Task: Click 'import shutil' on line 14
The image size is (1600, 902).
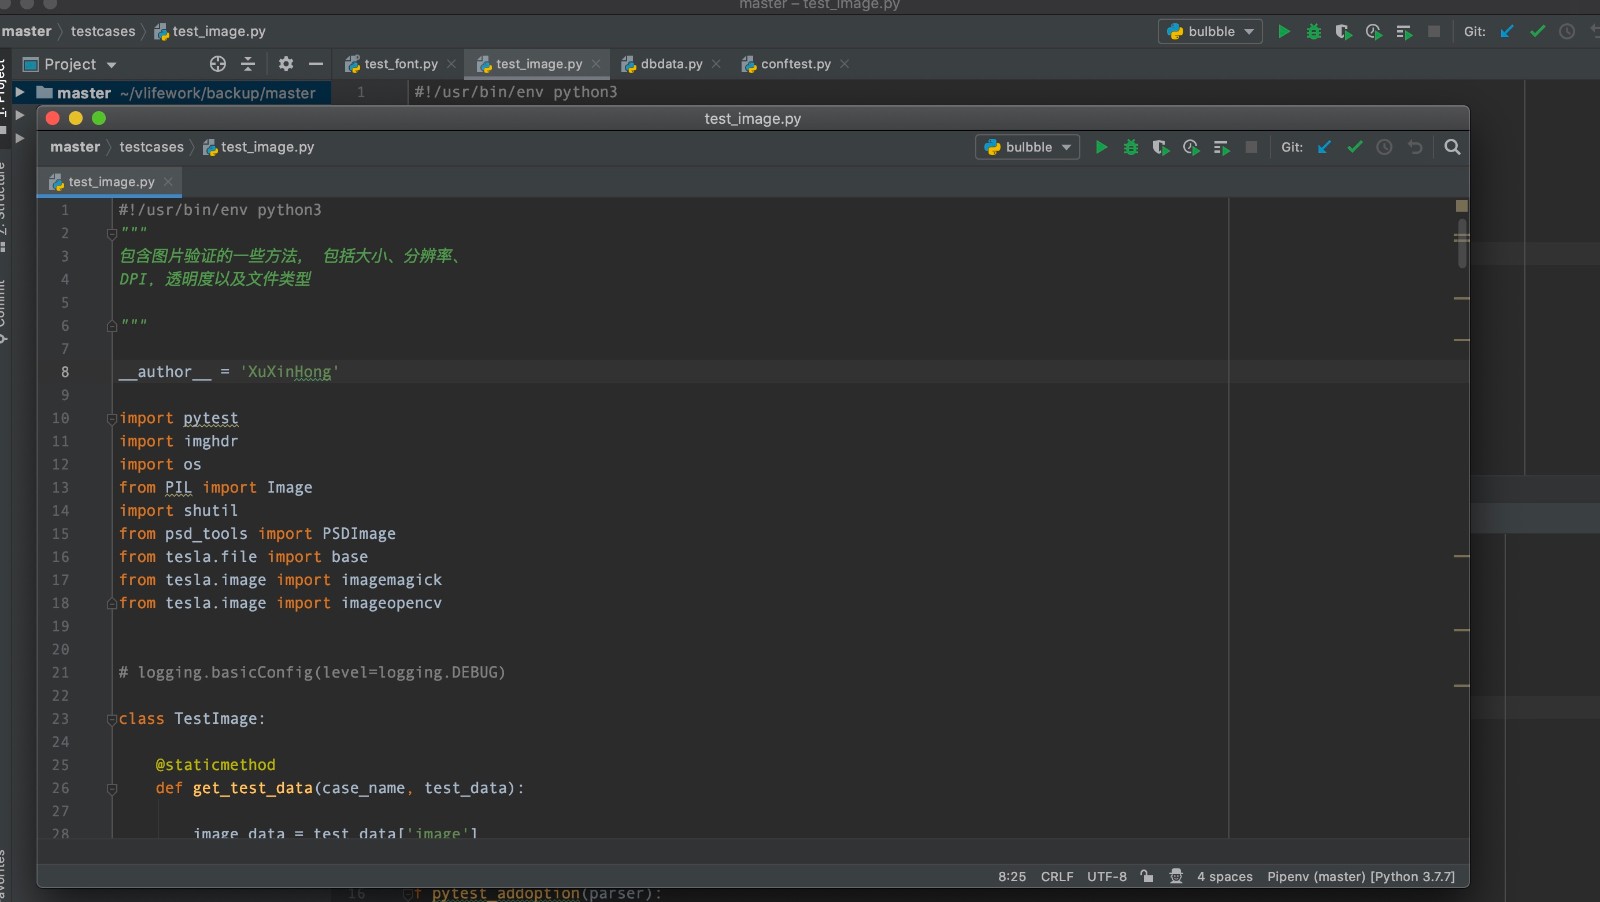Action: pyautogui.click(x=179, y=511)
